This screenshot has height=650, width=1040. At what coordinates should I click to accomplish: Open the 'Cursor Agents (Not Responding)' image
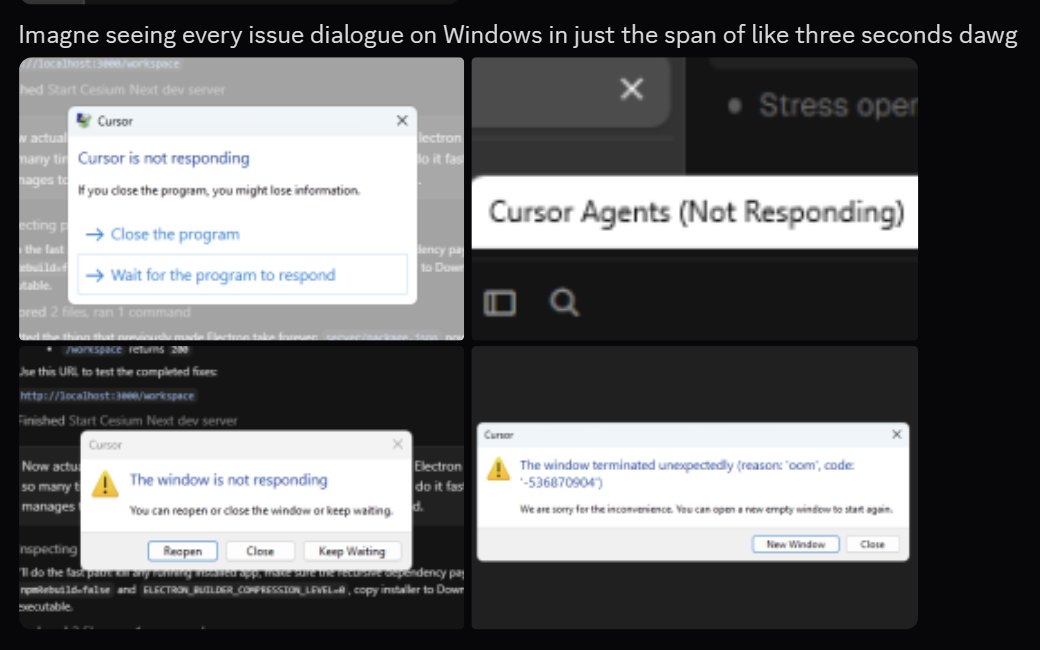(694, 198)
